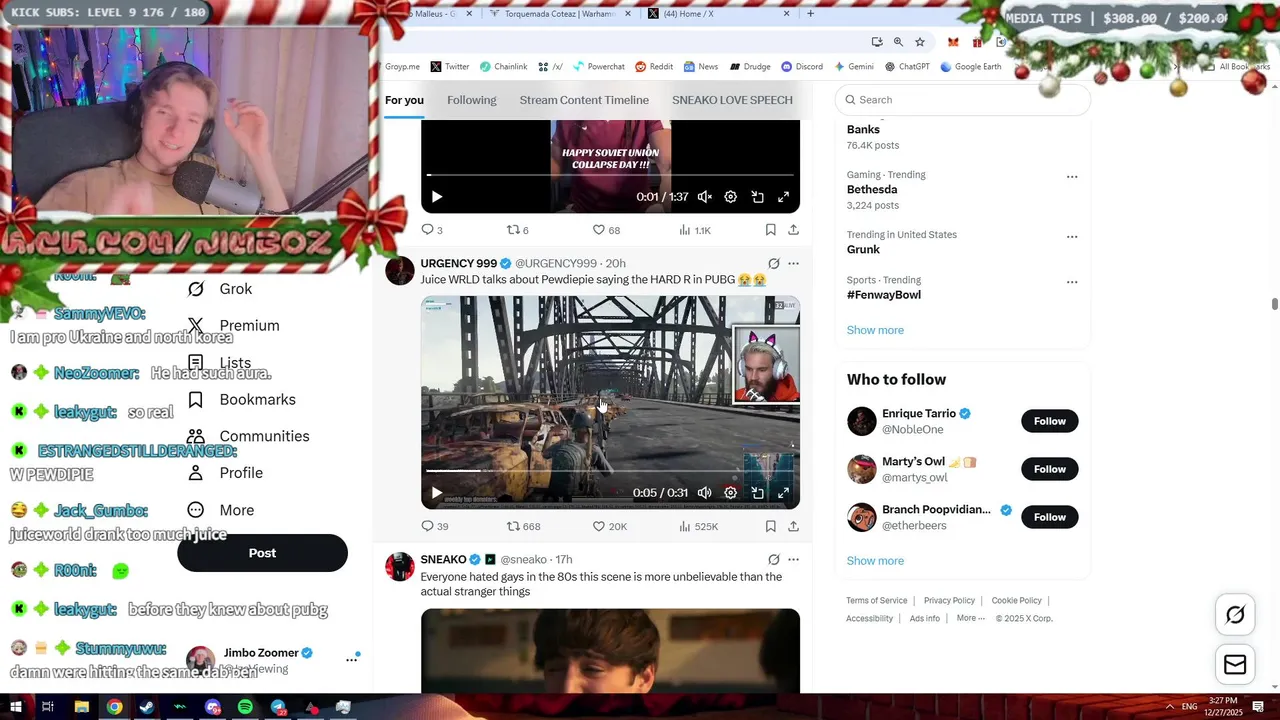Play the Soviet Union Collapse Day video
The width and height of the screenshot is (1280, 720).
coord(436,197)
